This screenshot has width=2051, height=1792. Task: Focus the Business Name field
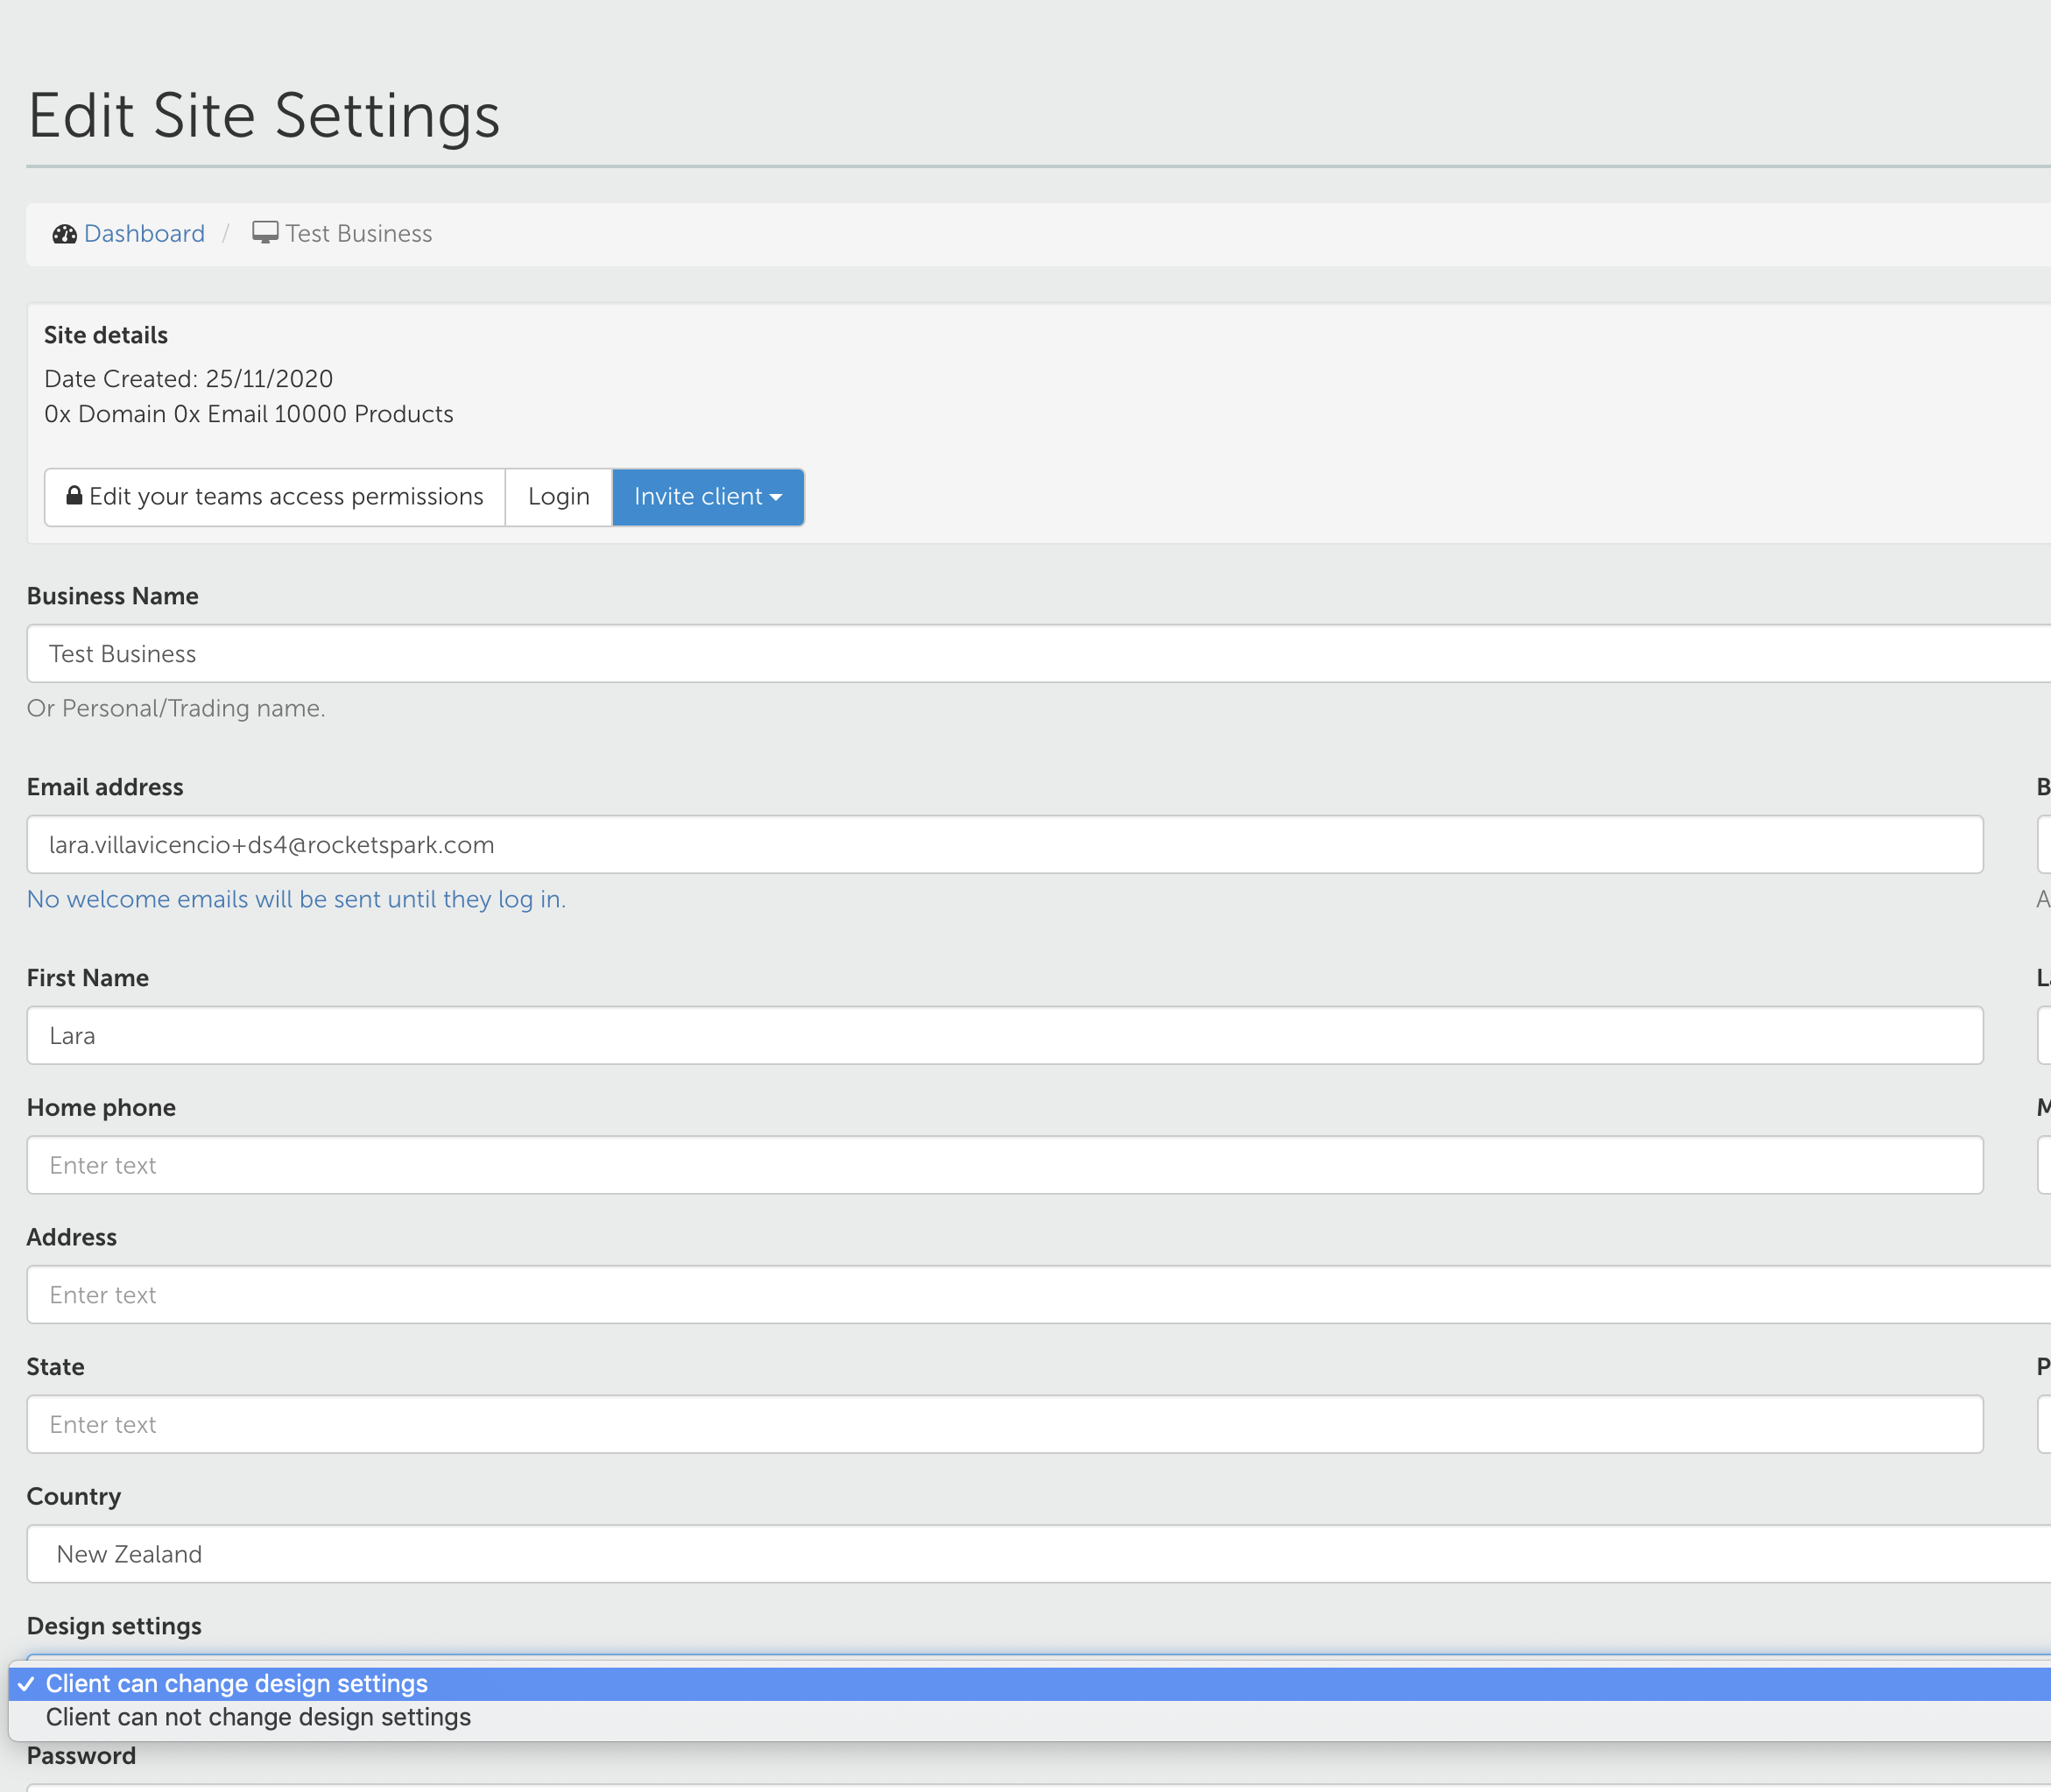click(x=1038, y=654)
